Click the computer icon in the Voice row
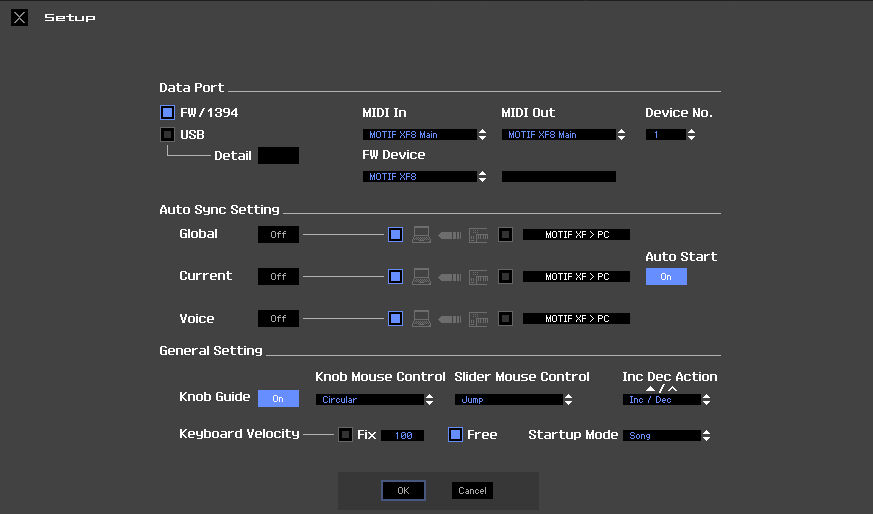Screen dimensions: 873x514 422,319
